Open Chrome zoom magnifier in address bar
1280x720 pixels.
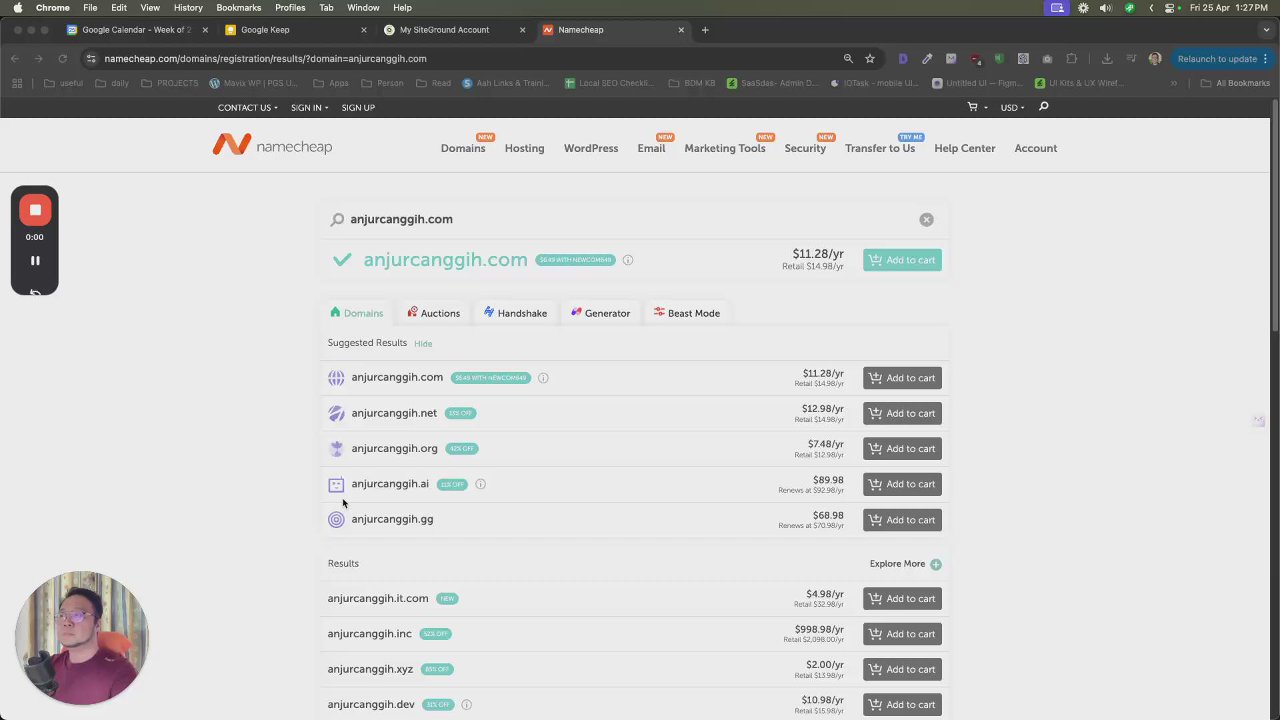pyautogui.click(x=848, y=58)
